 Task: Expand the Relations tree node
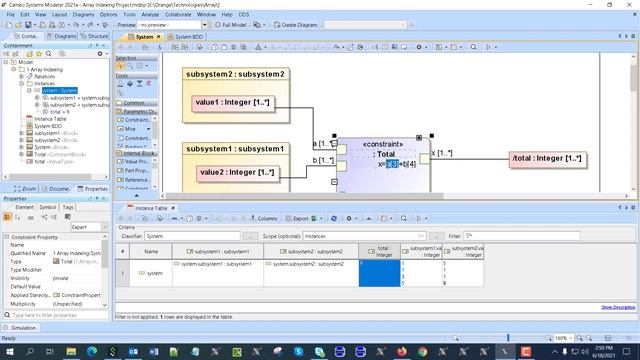coord(21,76)
